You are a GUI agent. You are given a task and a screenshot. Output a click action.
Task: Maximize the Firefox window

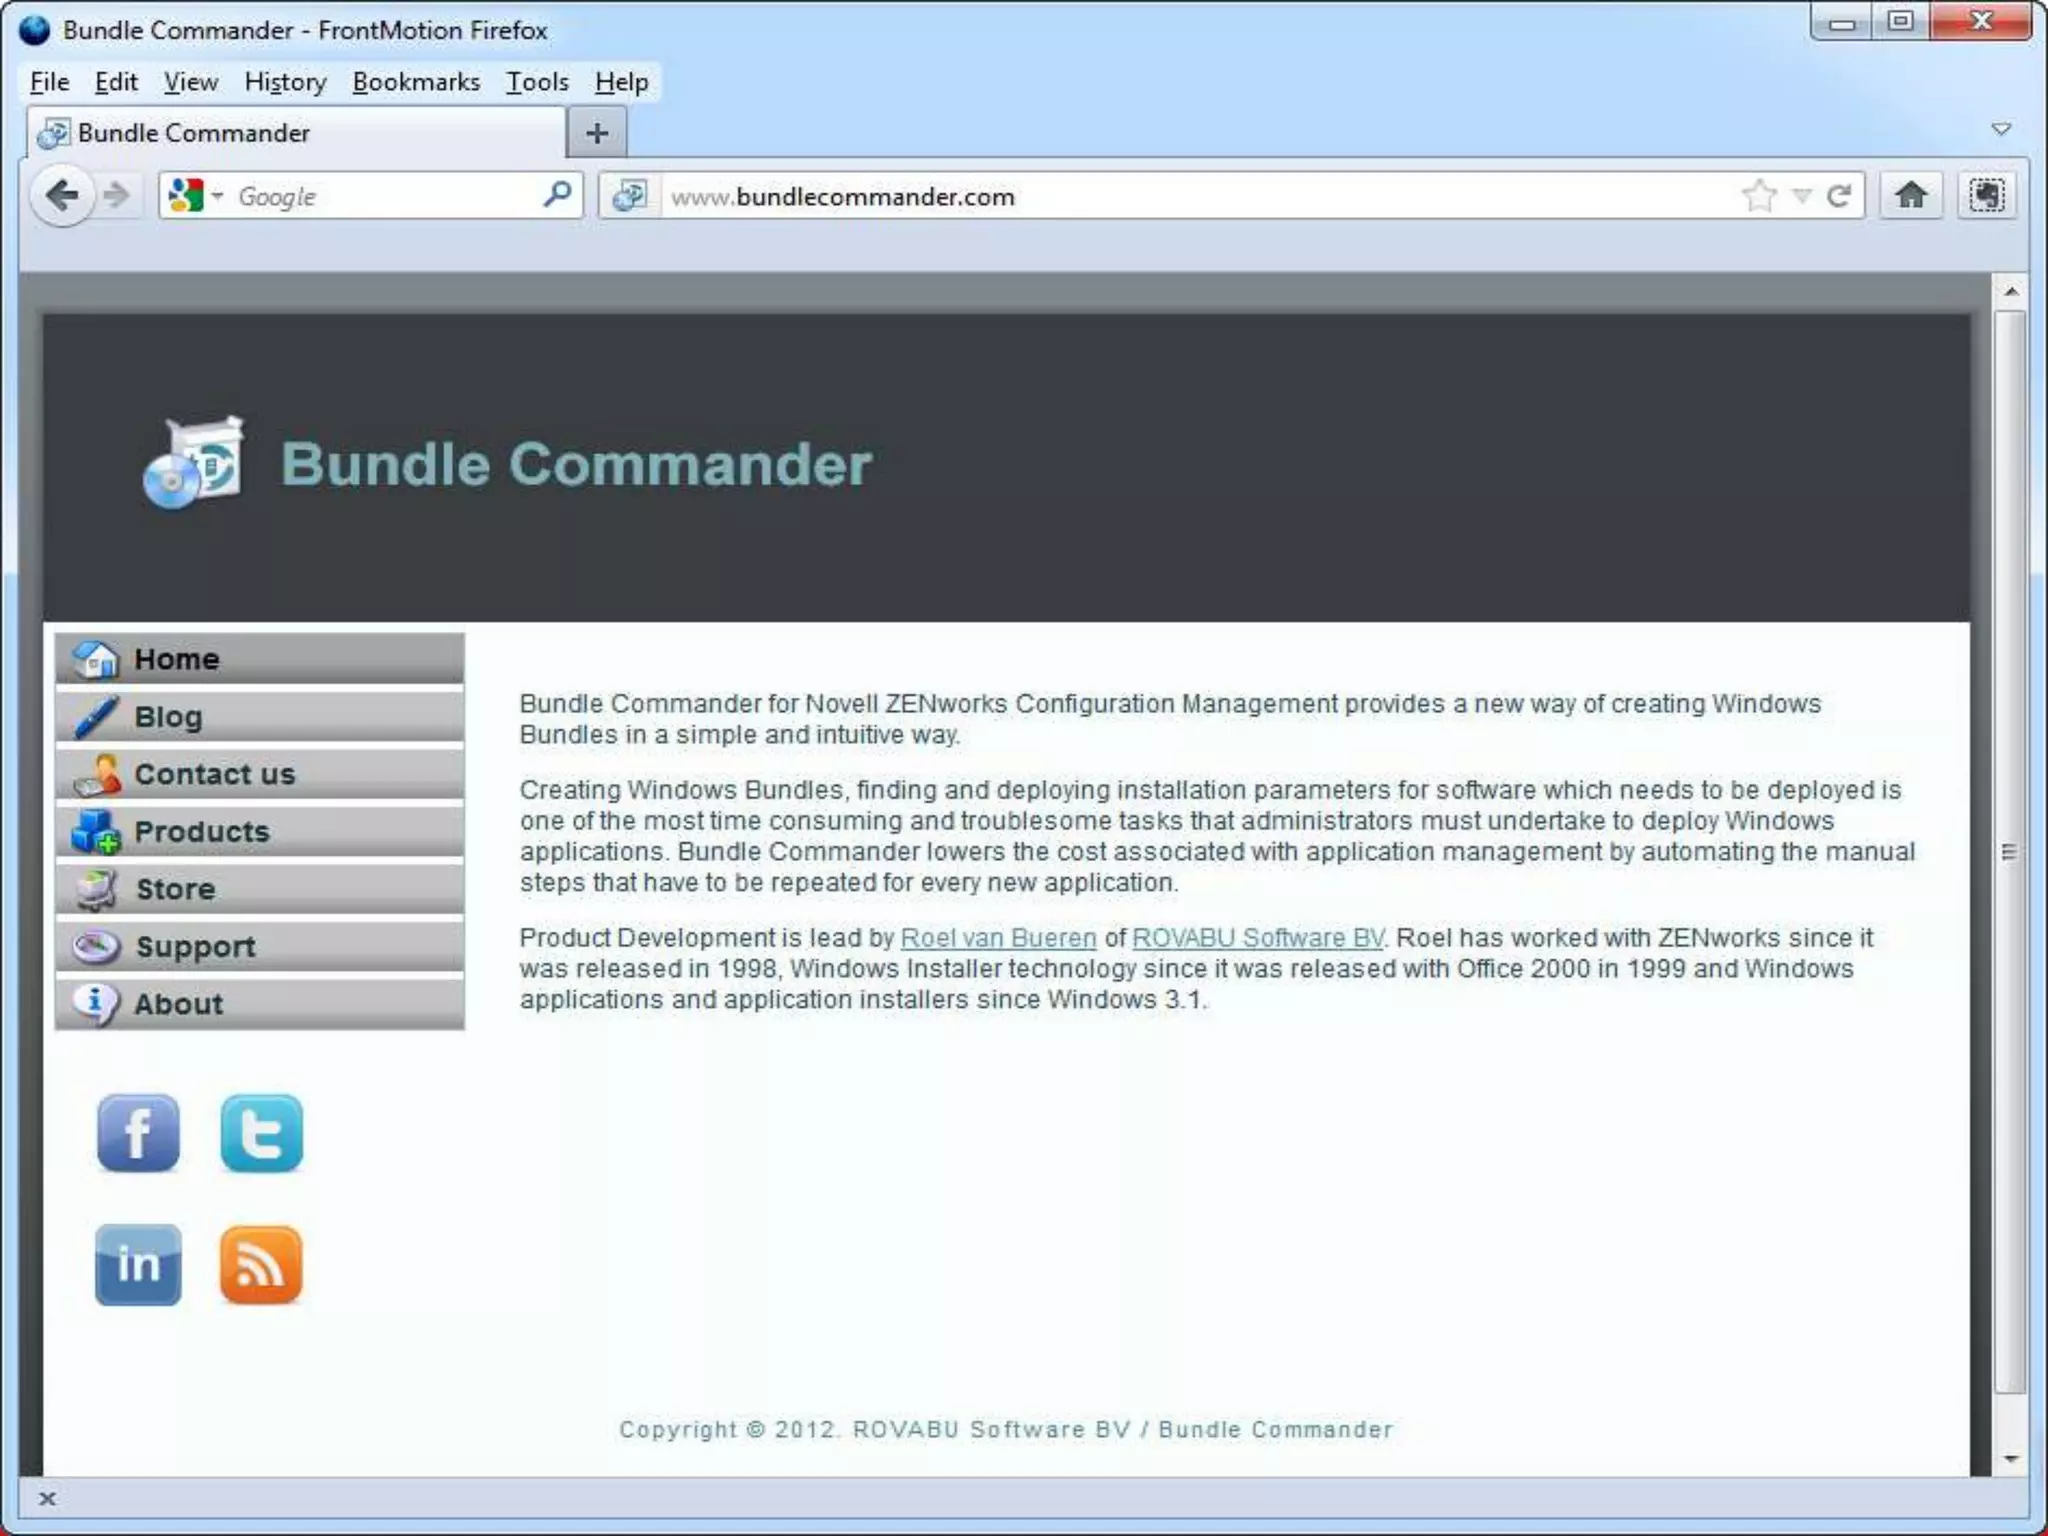click(x=1901, y=22)
